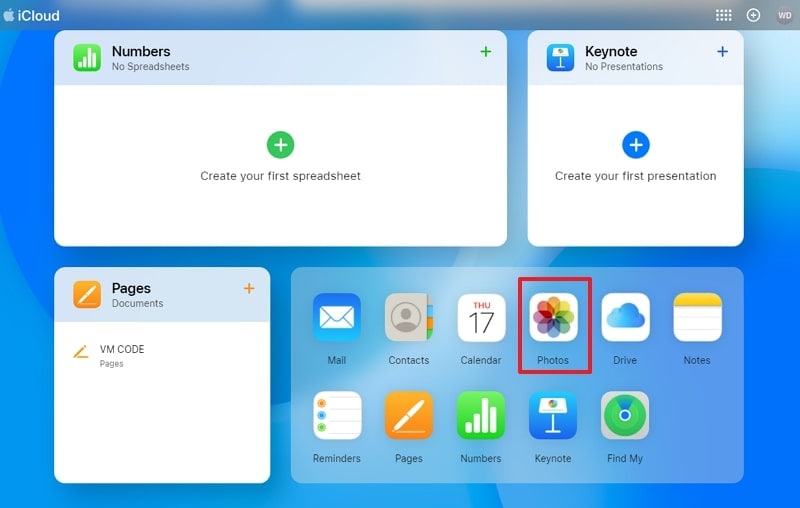The width and height of the screenshot is (800, 508).
Task: Click the blue circle to create first presentation
Action: tap(636, 145)
